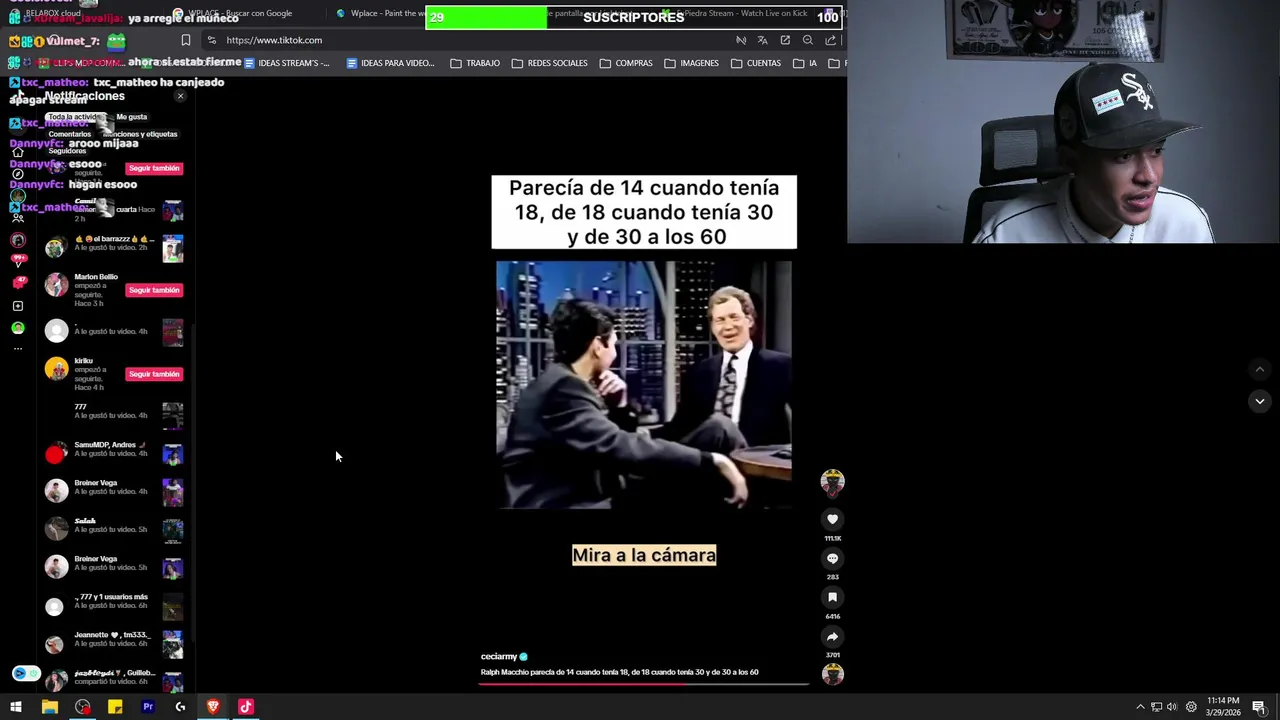
Task: Open messages icon with 47 badge
Action: (17, 283)
